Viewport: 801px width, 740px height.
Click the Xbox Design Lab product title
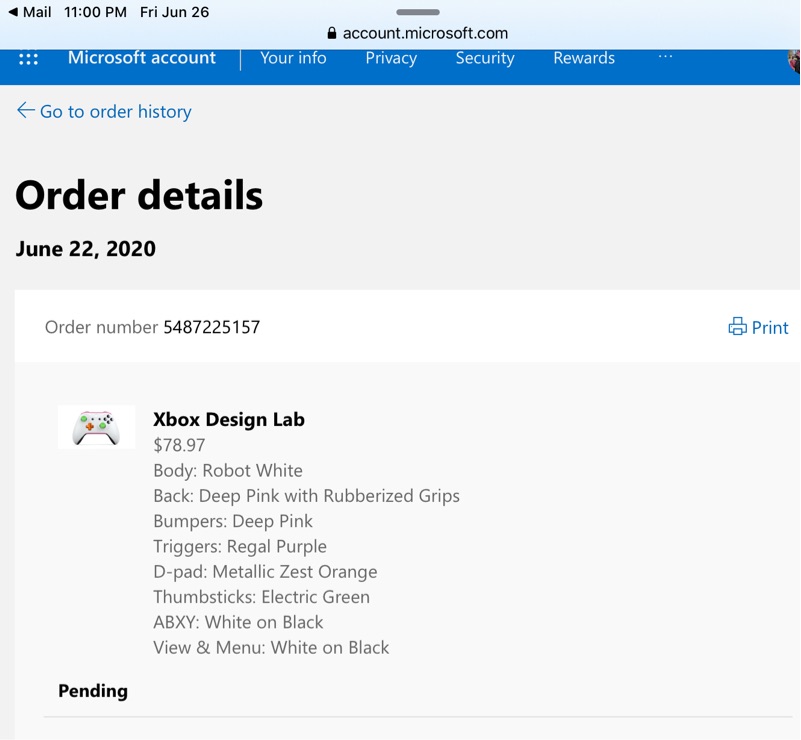(x=229, y=420)
